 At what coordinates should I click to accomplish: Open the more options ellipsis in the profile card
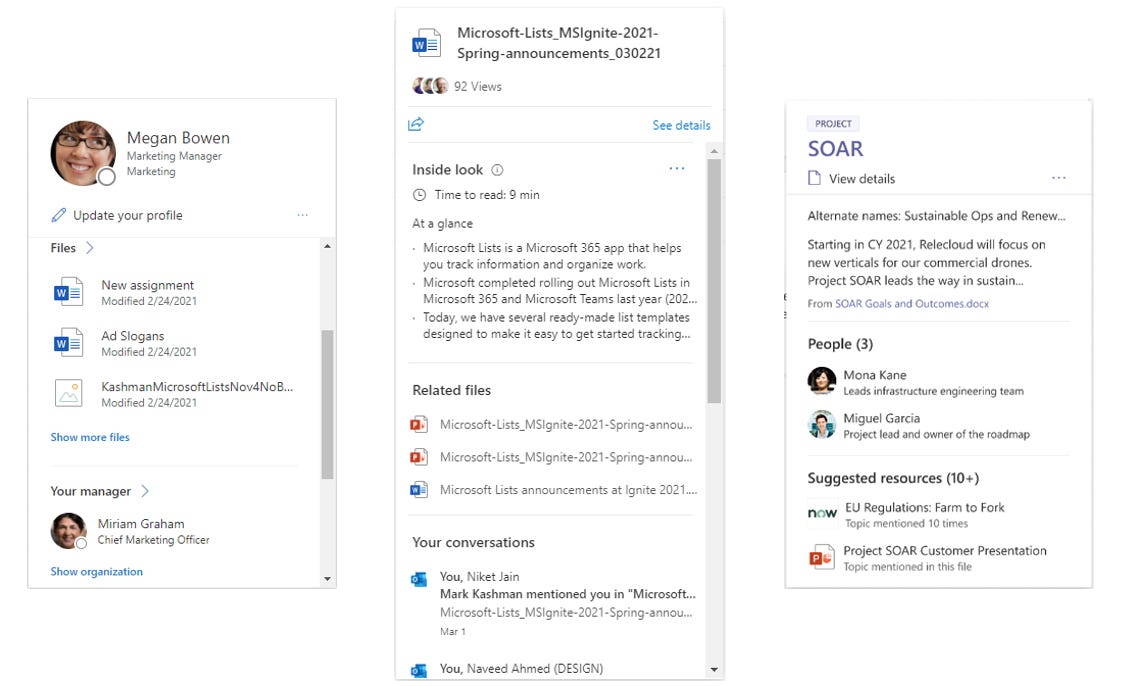[302, 215]
